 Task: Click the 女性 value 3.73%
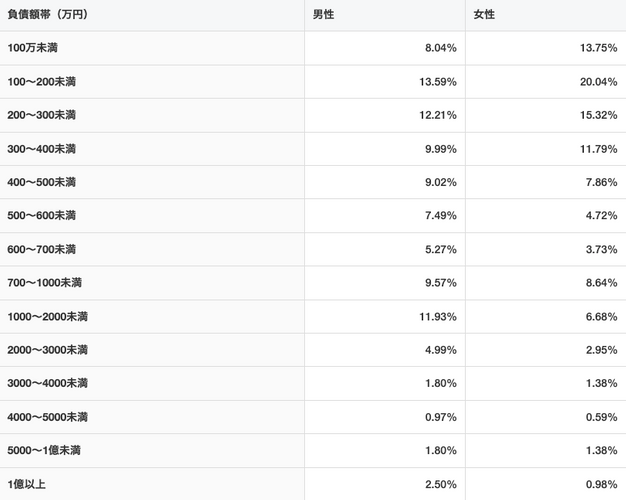[599, 249]
